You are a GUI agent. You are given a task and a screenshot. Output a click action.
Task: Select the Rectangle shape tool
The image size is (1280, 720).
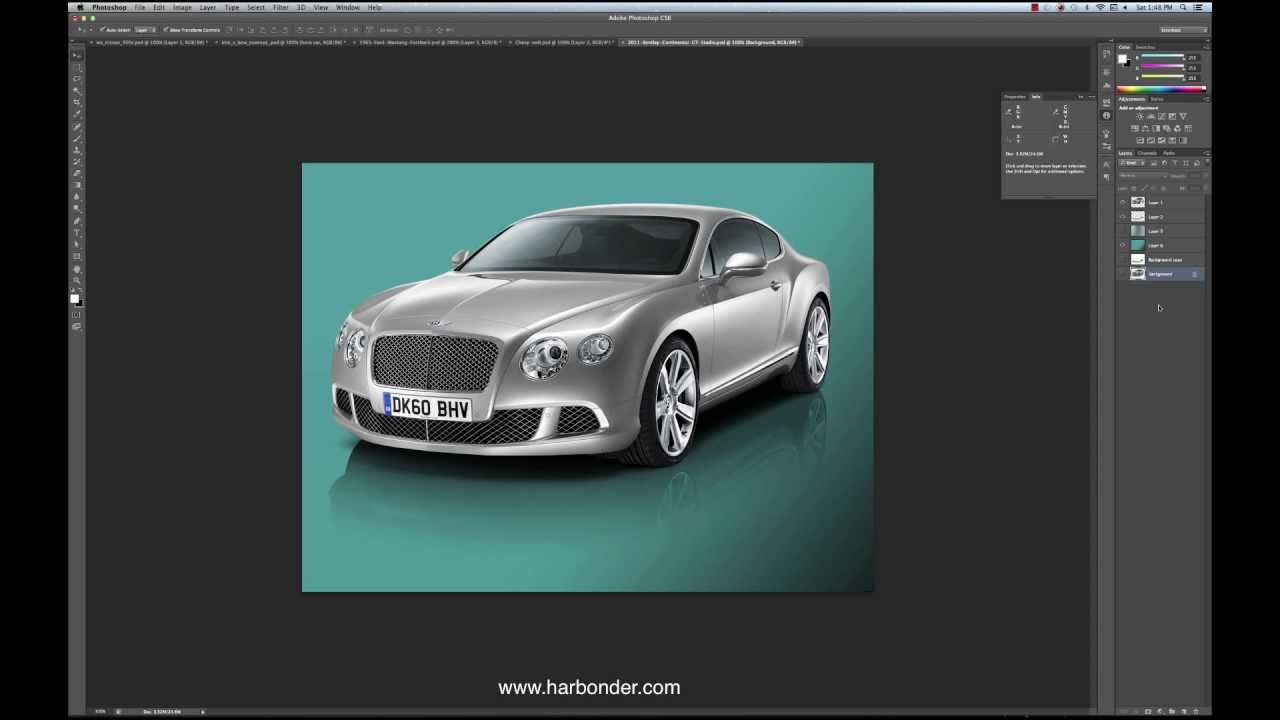(x=77, y=257)
